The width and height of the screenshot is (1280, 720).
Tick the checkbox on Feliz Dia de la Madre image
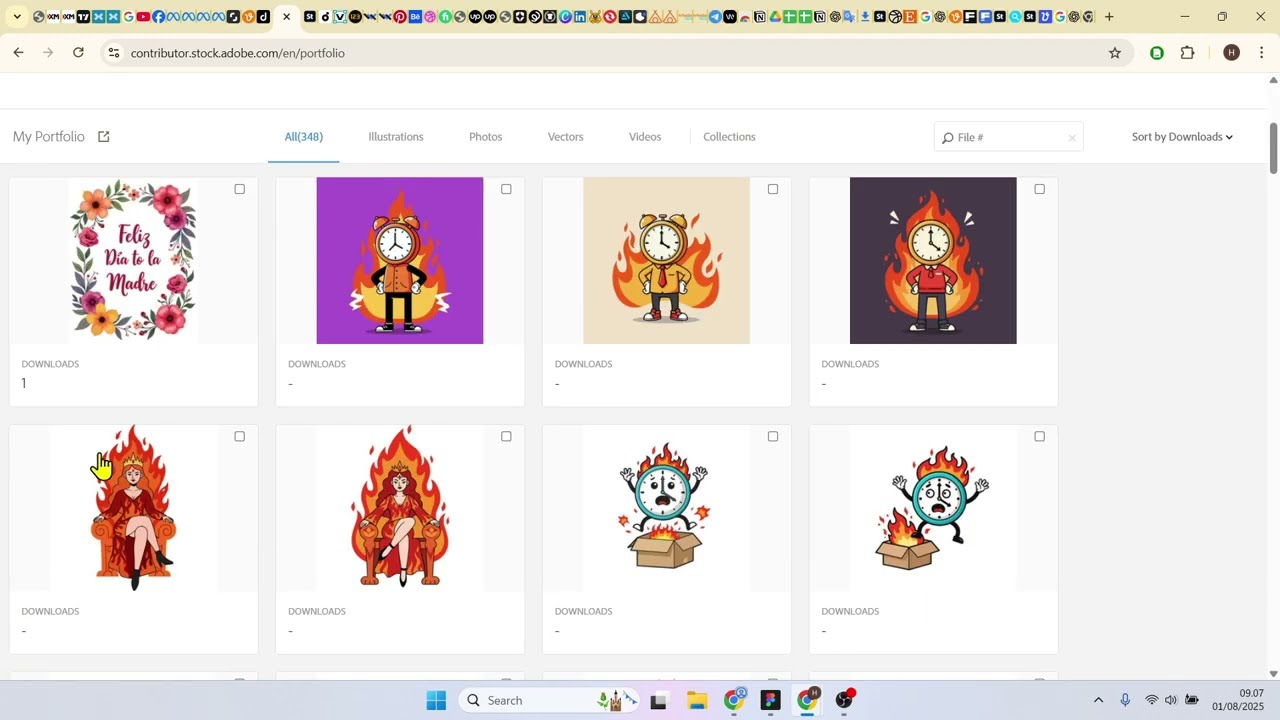239,189
